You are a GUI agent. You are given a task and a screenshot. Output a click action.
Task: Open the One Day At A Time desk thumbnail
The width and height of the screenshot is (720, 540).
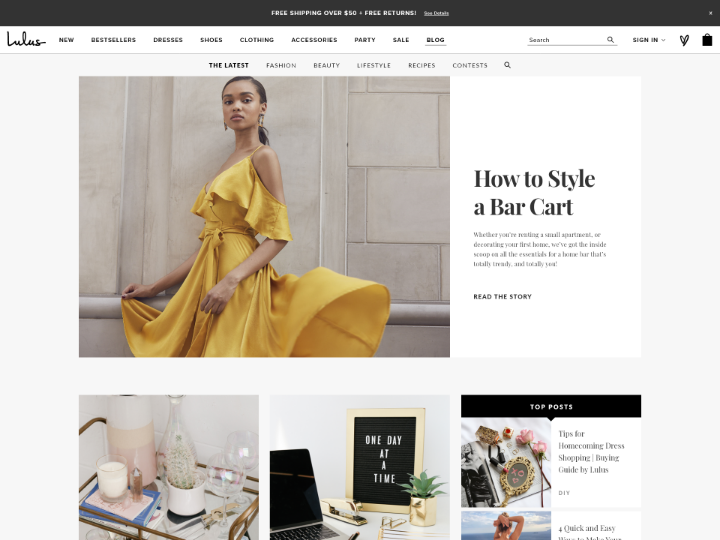tap(360, 467)
